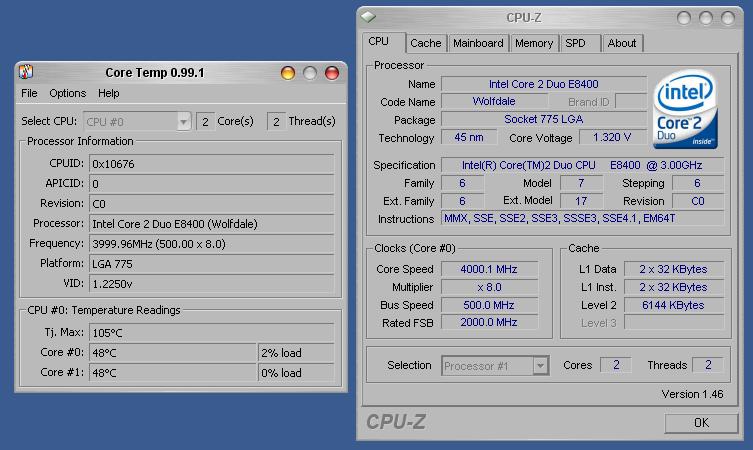Screen dimensions: 753x450
Task: Click the VID value 1.2250v
Action: [x=211, y=284]
